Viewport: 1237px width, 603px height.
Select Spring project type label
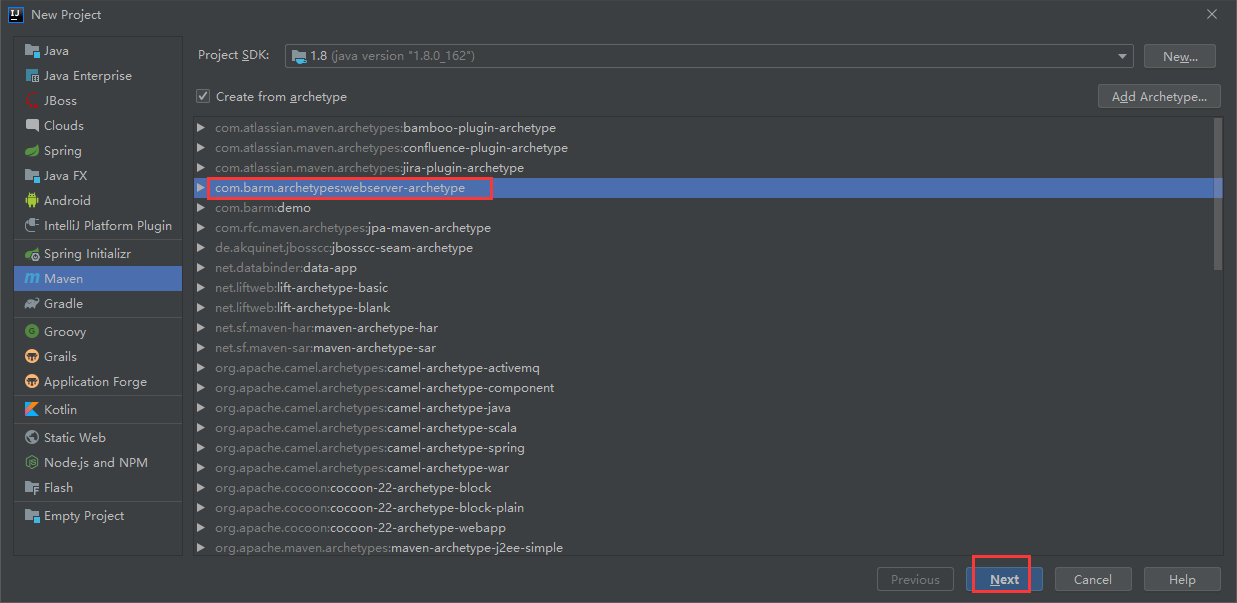[63, 151]
